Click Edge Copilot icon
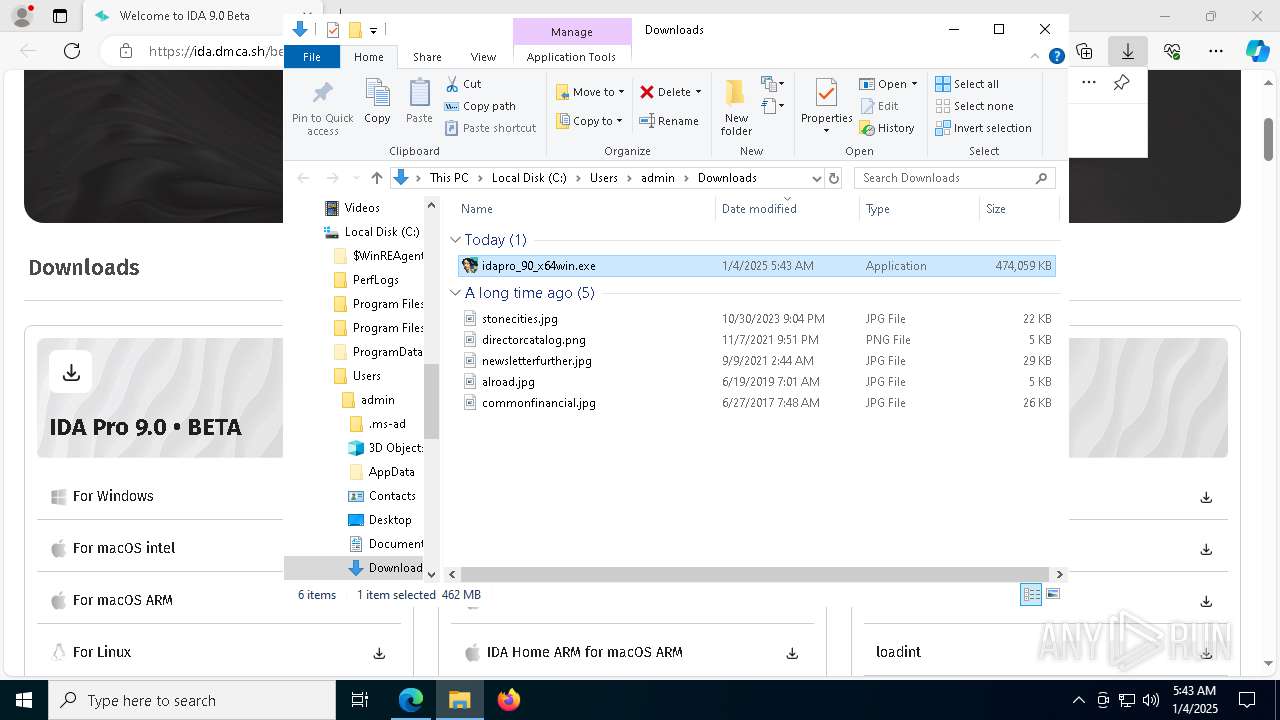Screen dimensions: 1280x720 click(x=1258, y=50)
